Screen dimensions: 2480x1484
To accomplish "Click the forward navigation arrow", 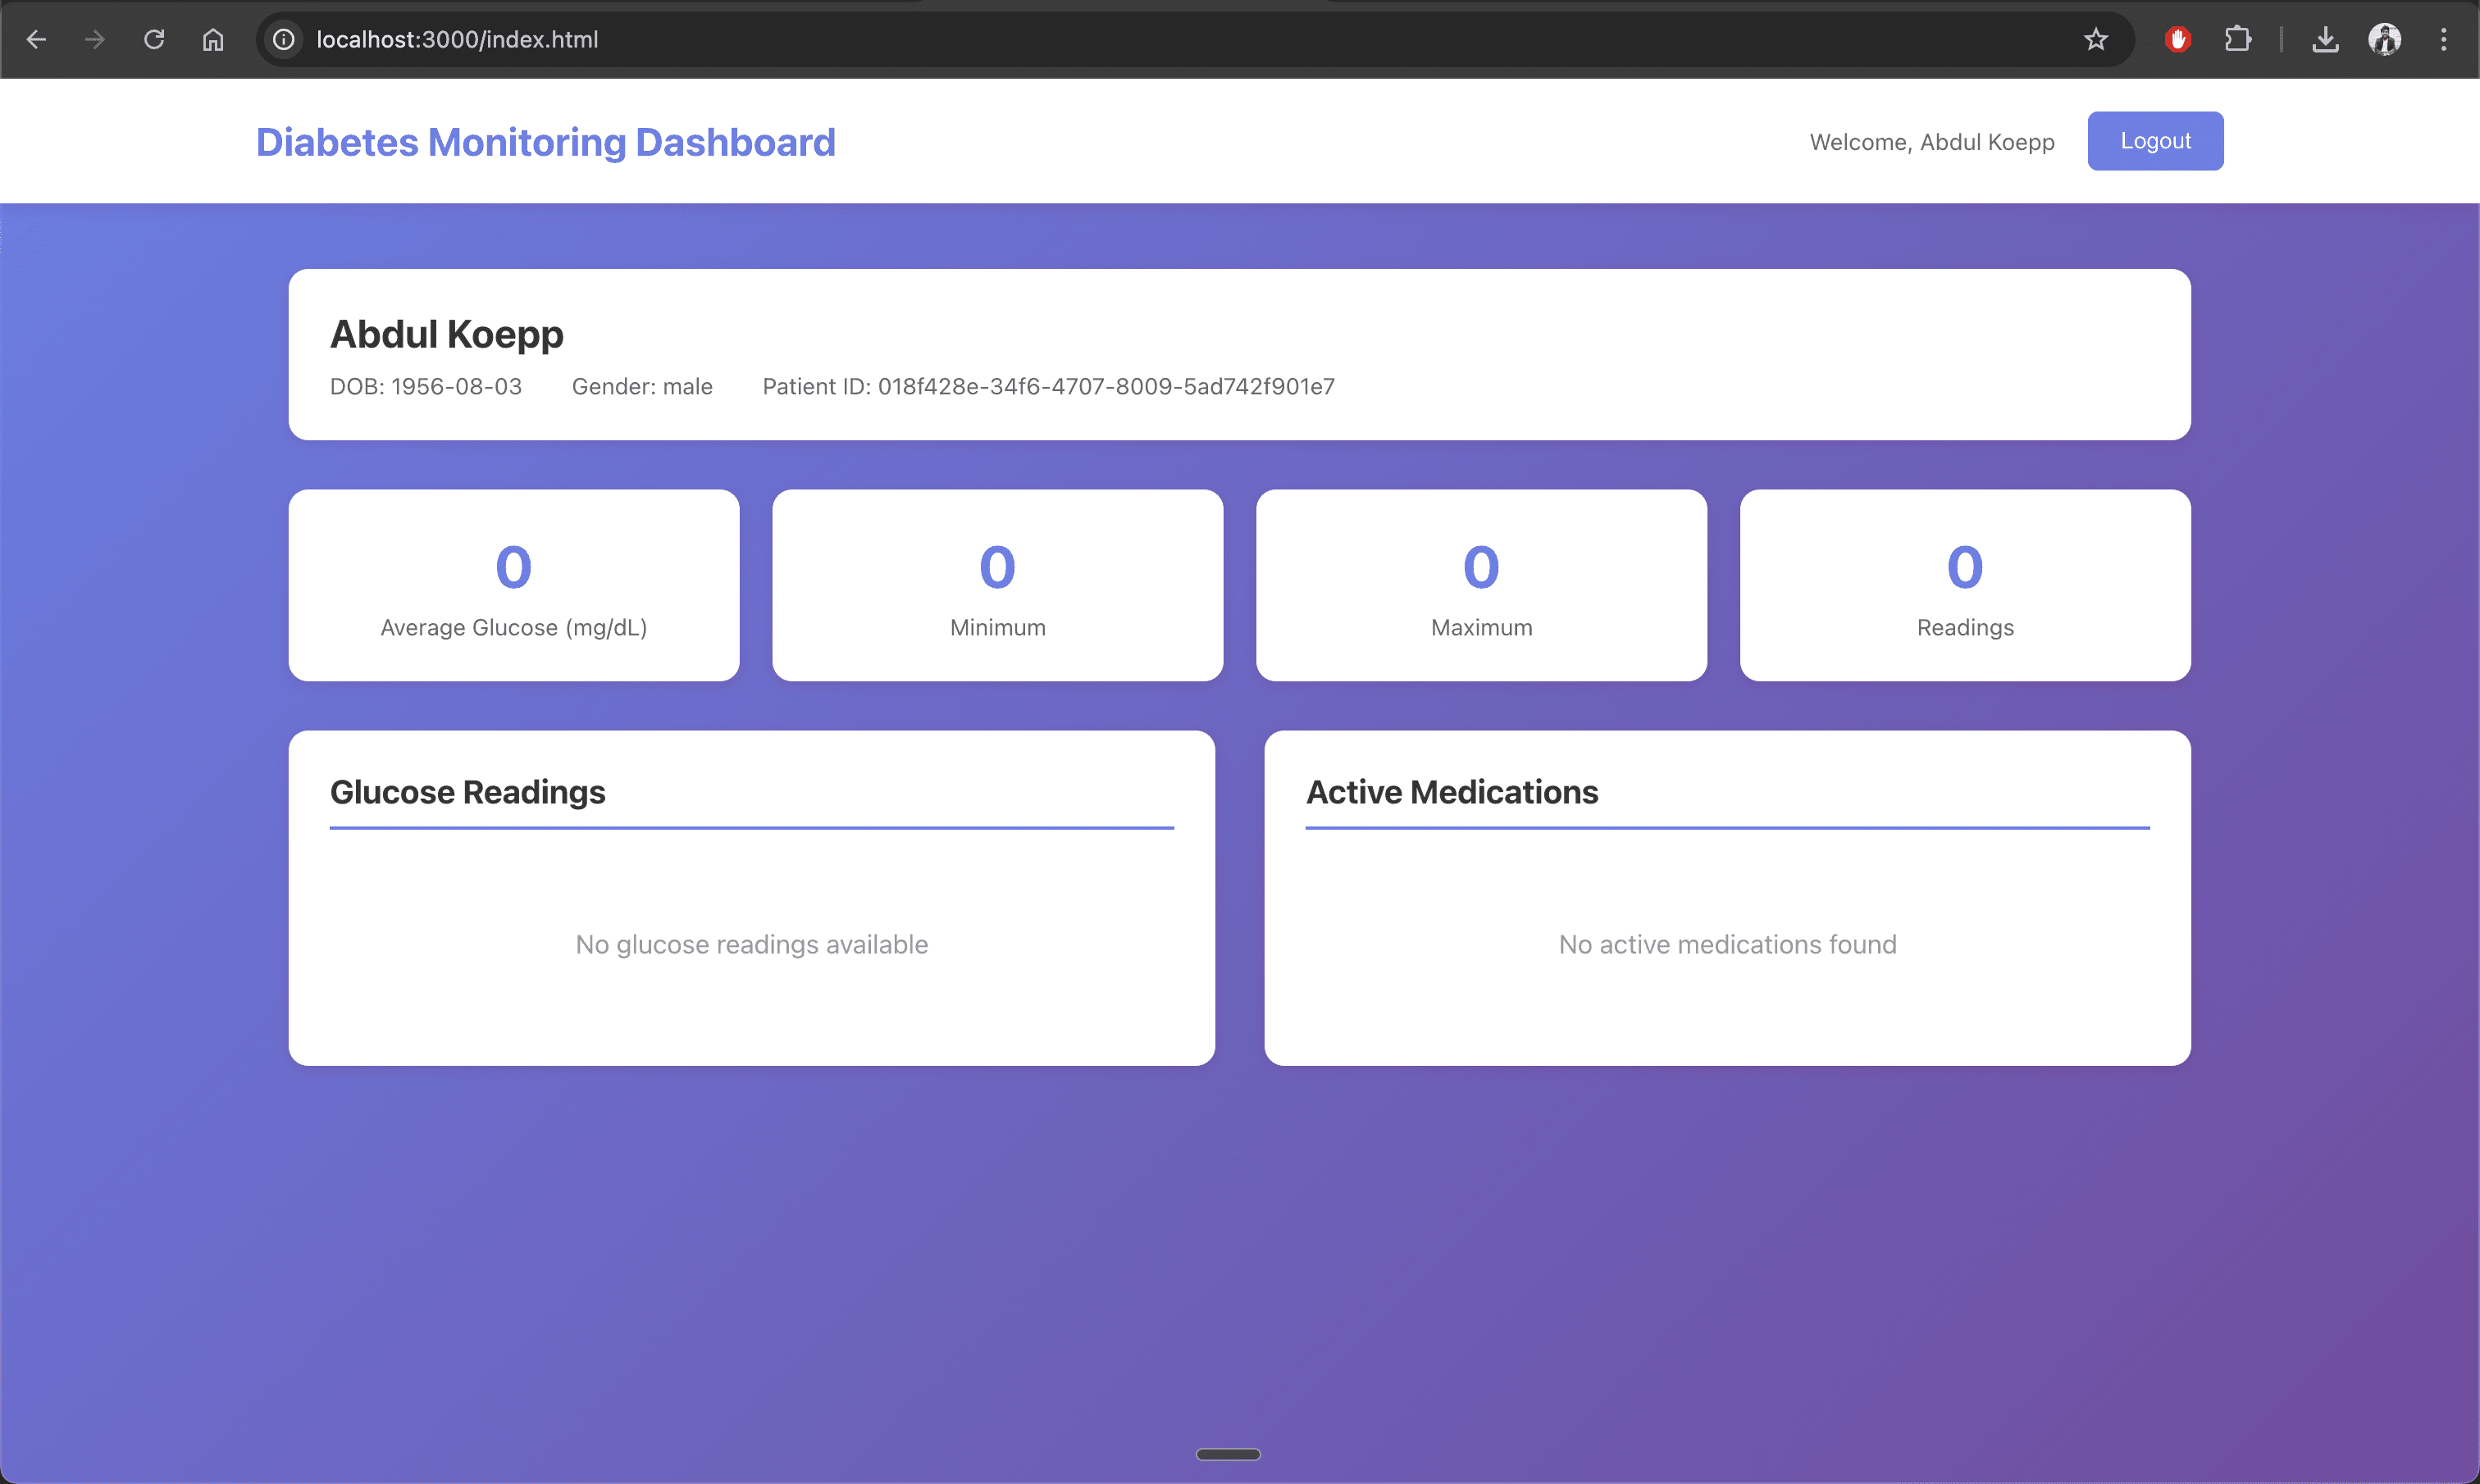I will click(95, 39).
